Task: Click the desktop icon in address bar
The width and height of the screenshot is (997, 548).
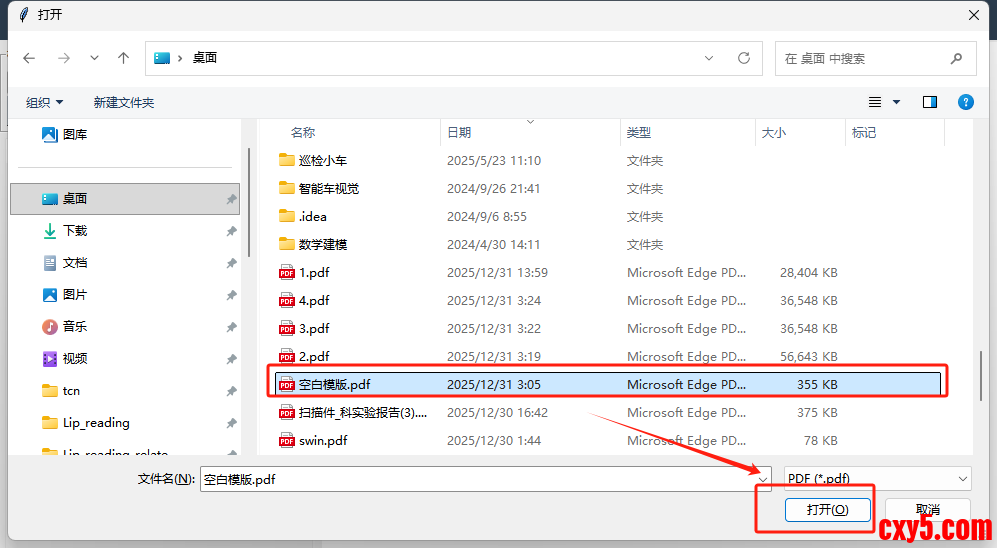Action: pos(162,58)
